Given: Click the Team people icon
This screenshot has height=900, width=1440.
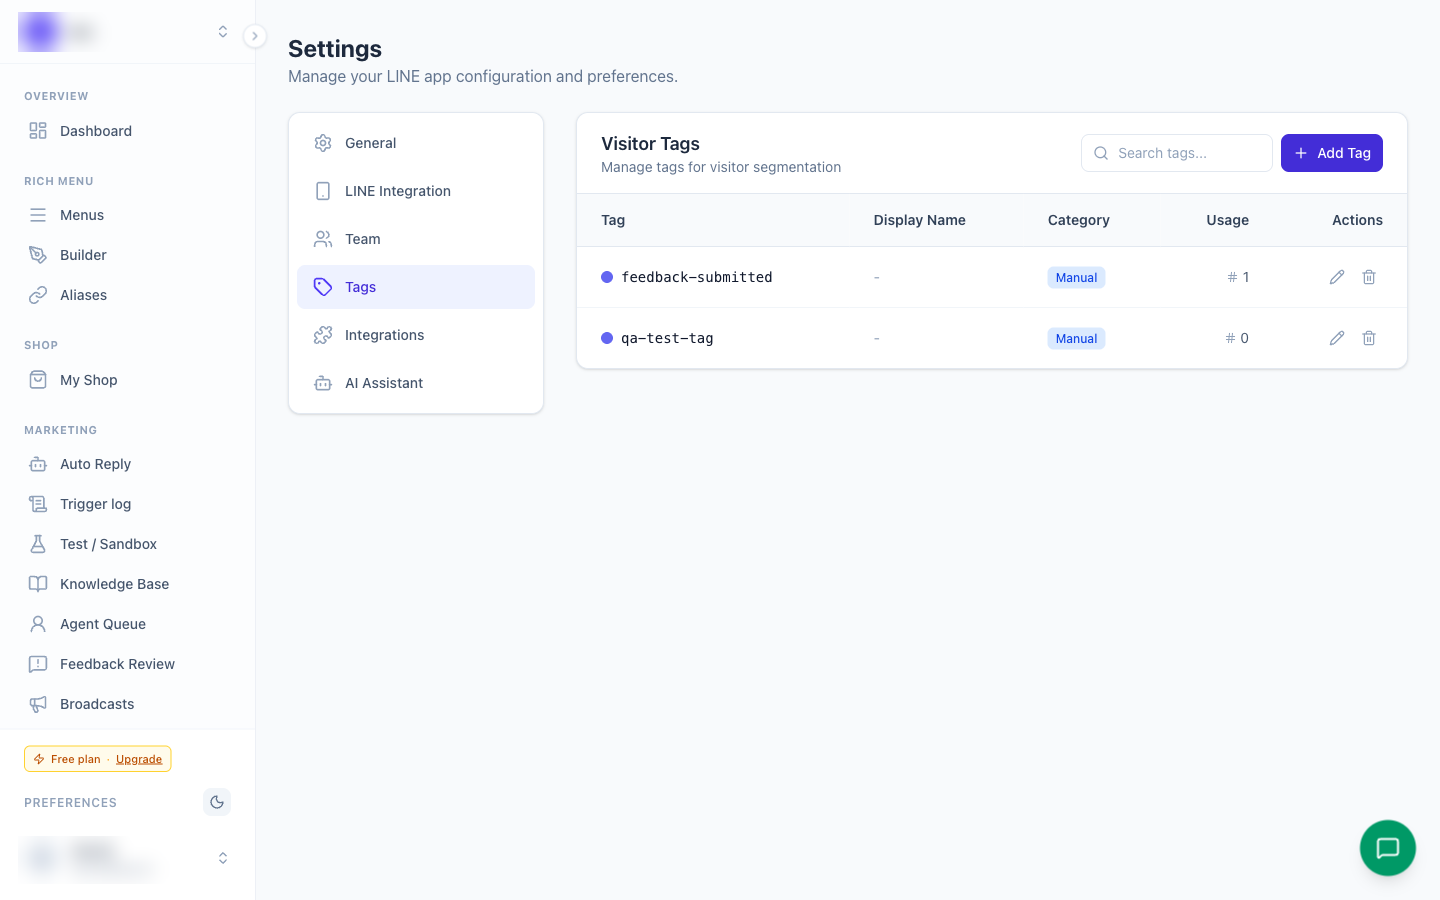Looking at the screenshot, I should 323,239.
